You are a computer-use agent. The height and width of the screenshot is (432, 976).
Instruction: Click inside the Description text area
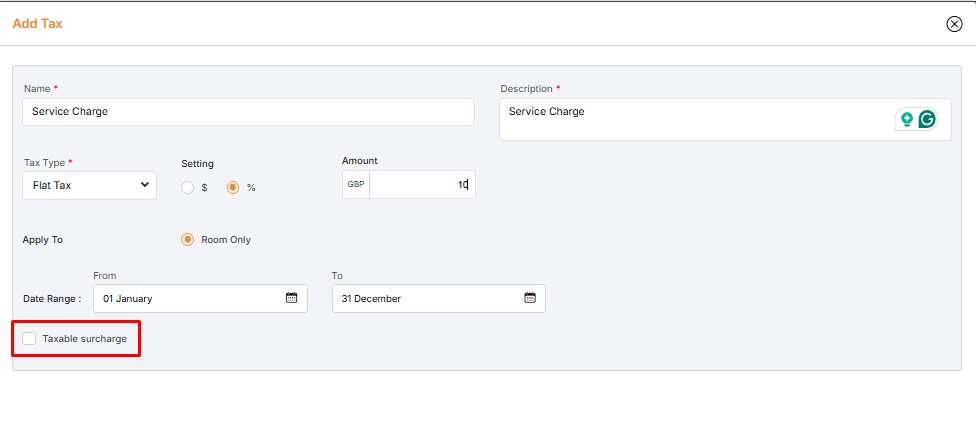click(x=690, y=118)
